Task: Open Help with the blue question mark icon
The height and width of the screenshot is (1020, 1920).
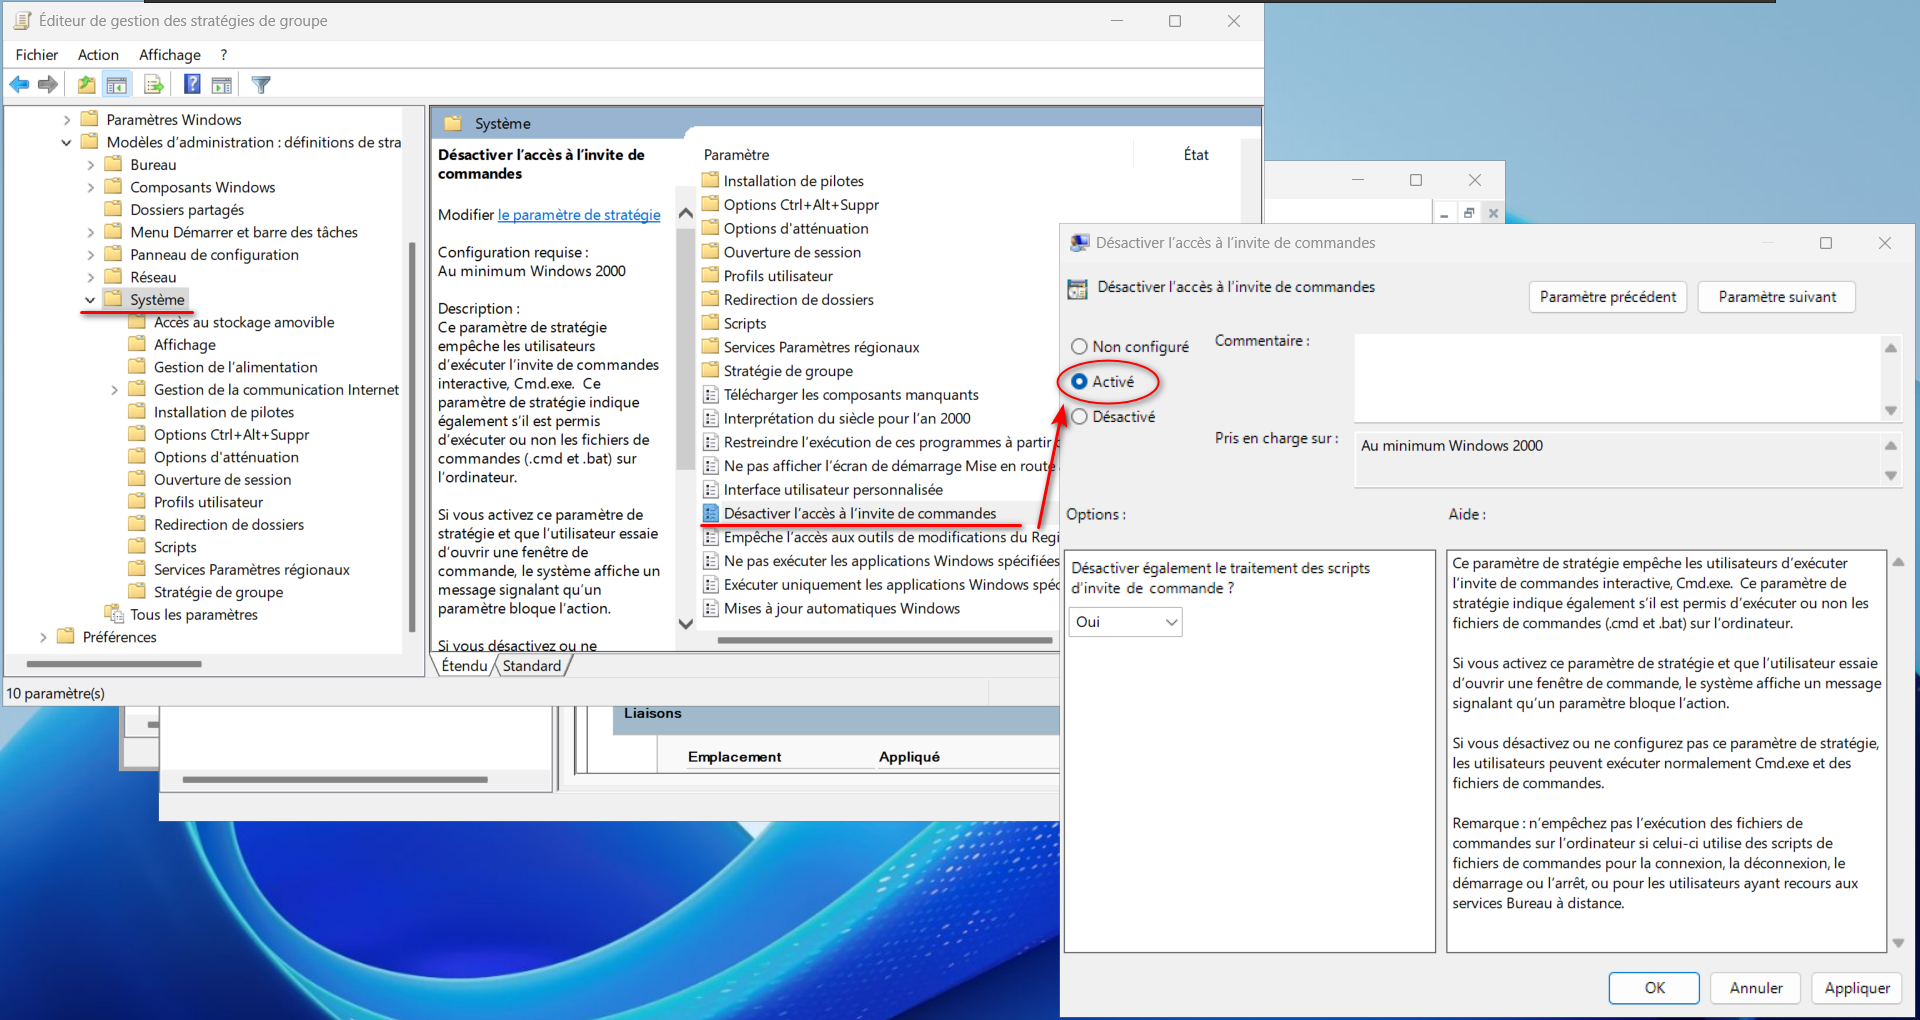Action: pos(192,85)
